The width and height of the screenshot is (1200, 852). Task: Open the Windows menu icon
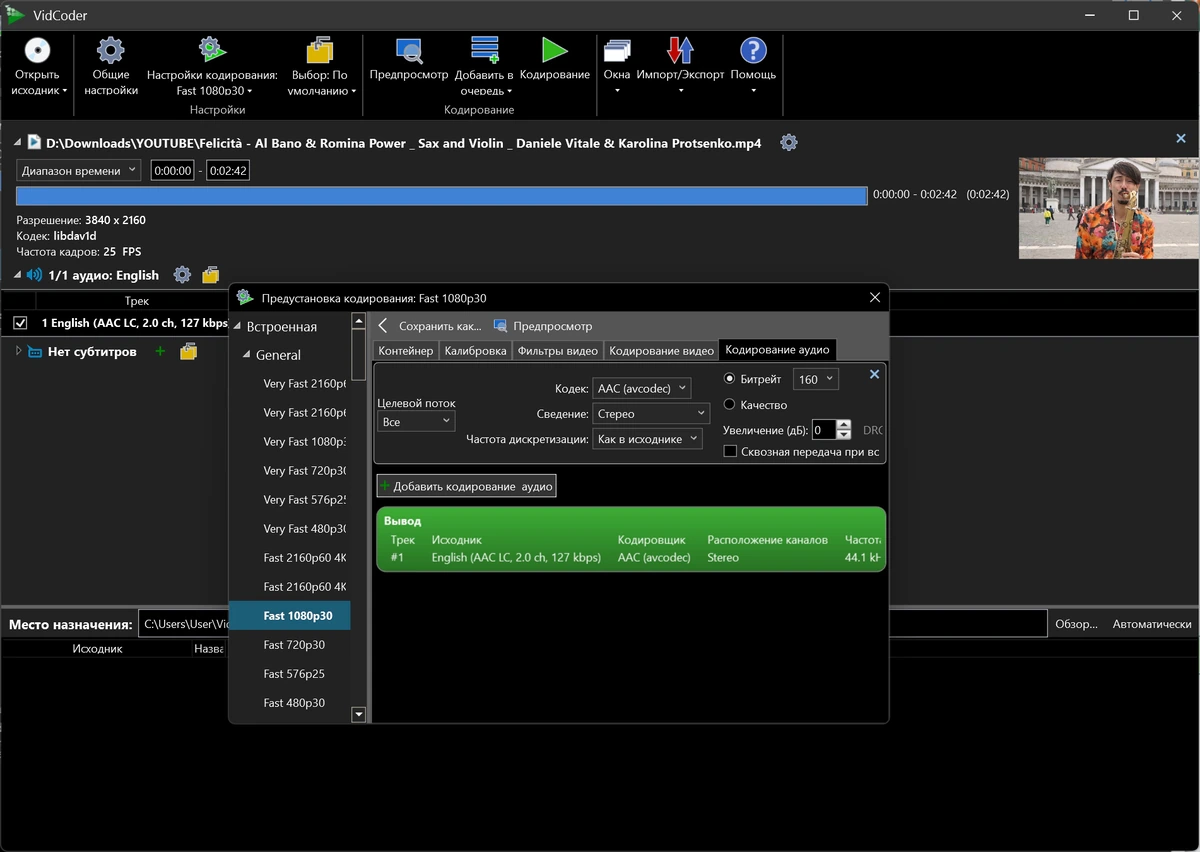[617, 50]
